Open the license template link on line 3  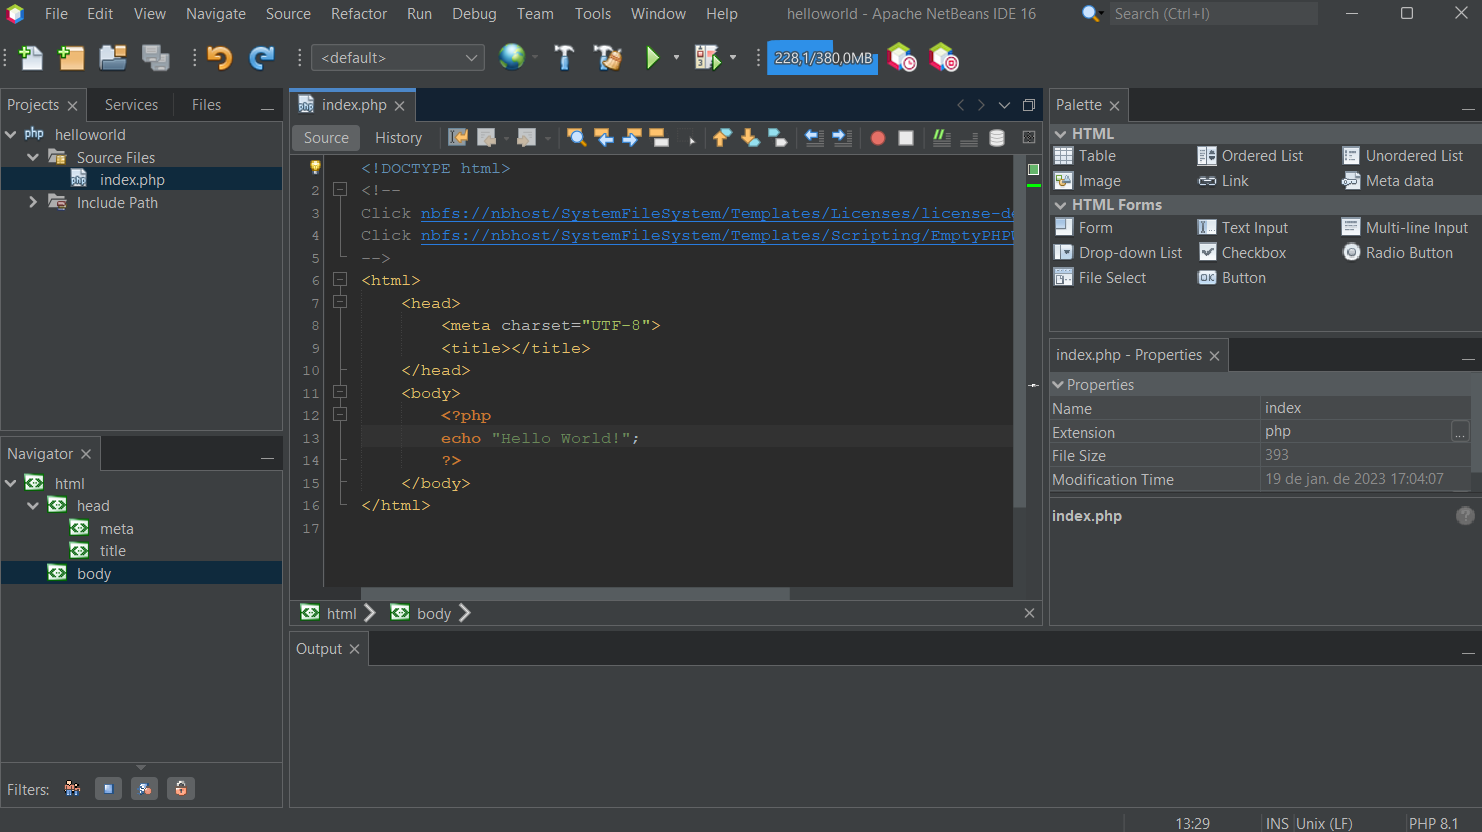coord(716,213)
